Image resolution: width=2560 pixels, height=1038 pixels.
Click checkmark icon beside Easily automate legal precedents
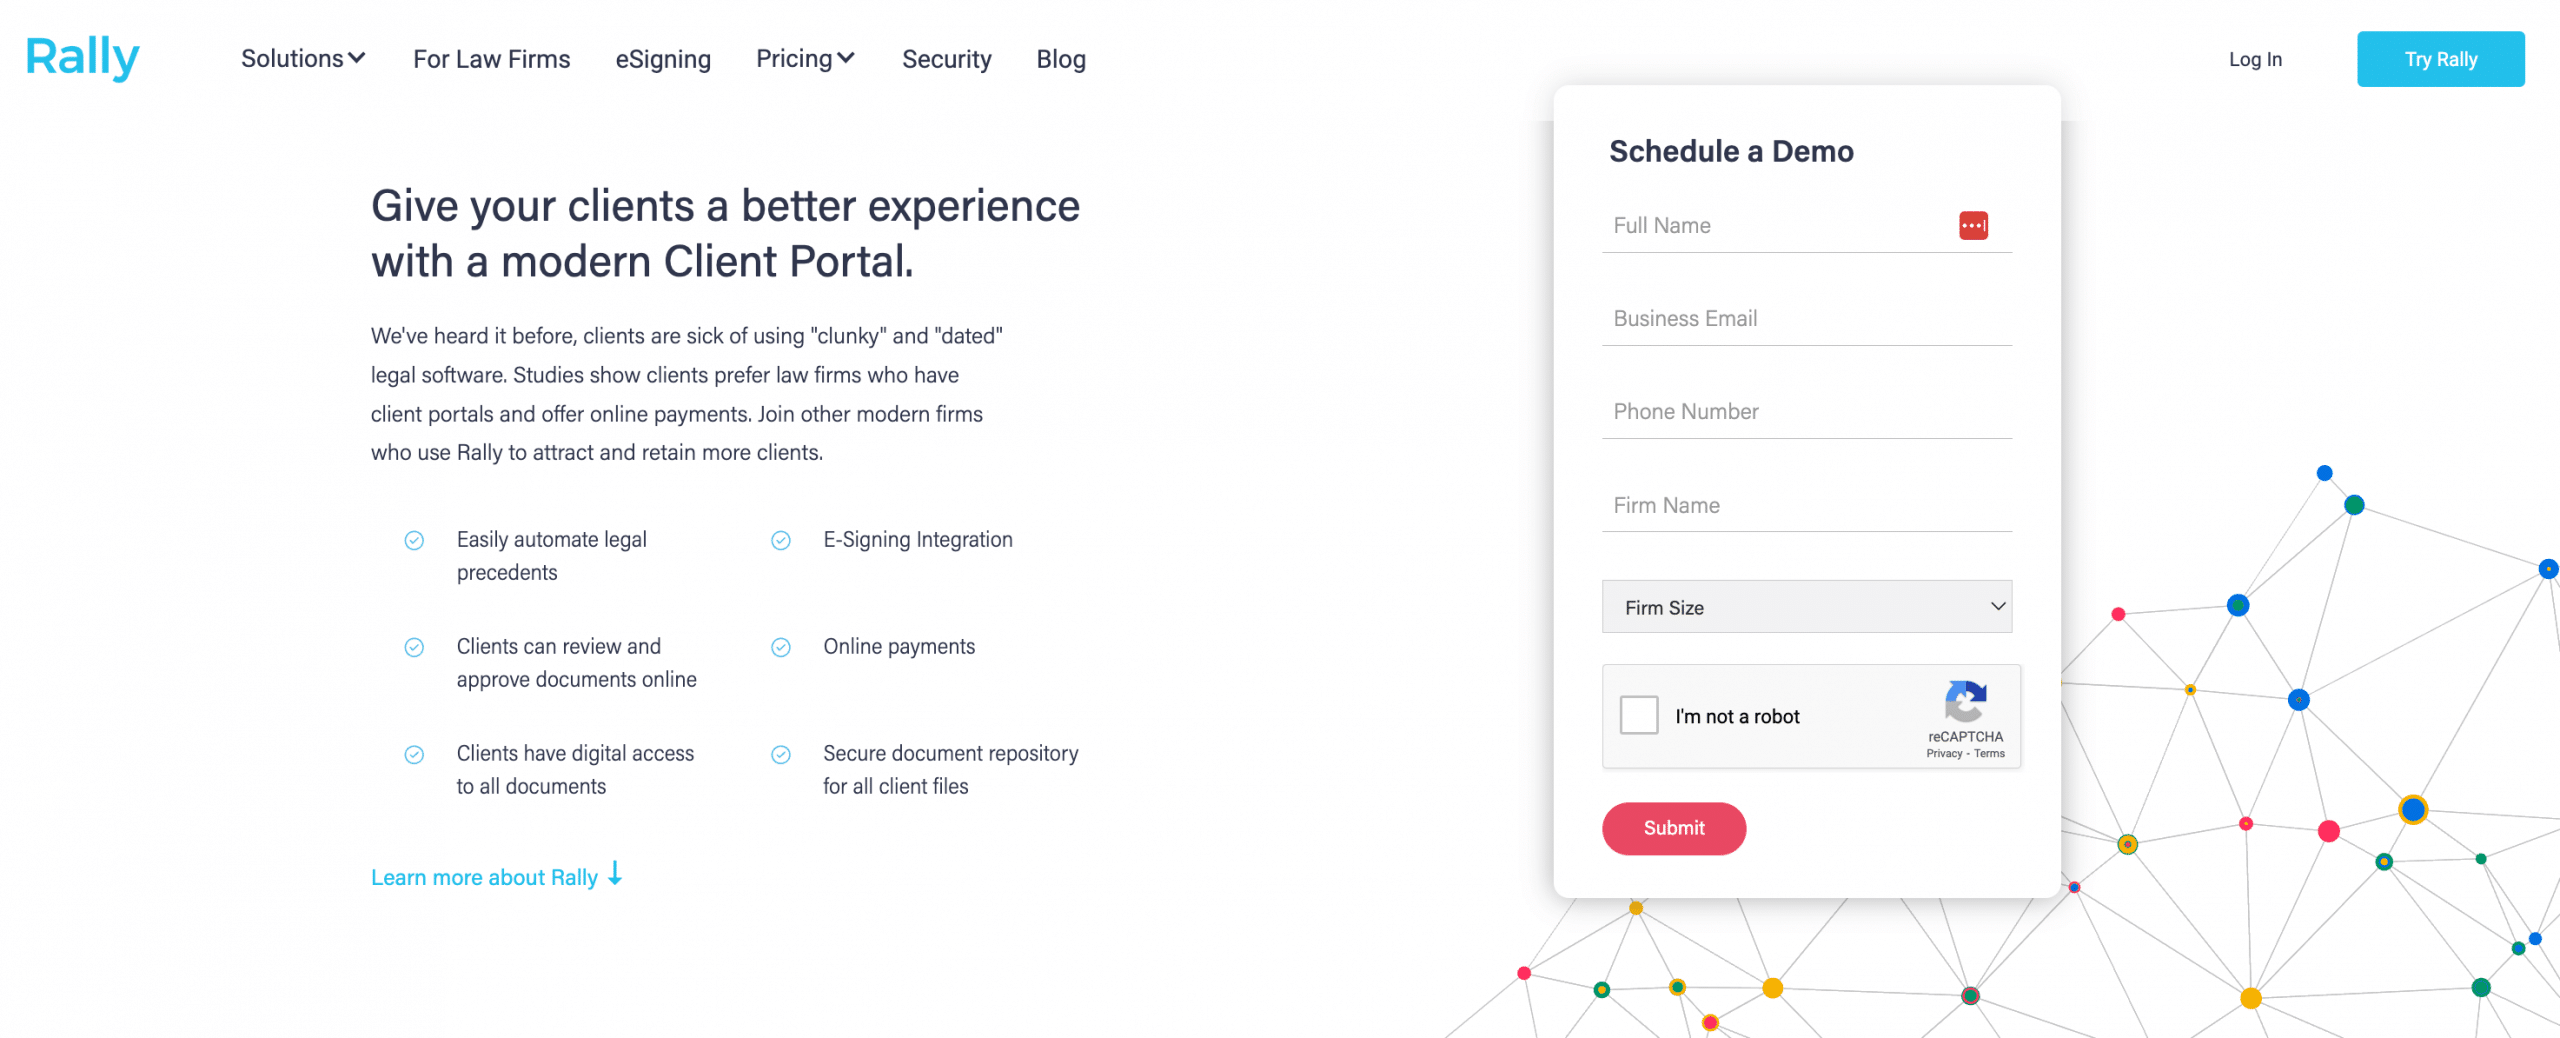(x=414, y=541)
